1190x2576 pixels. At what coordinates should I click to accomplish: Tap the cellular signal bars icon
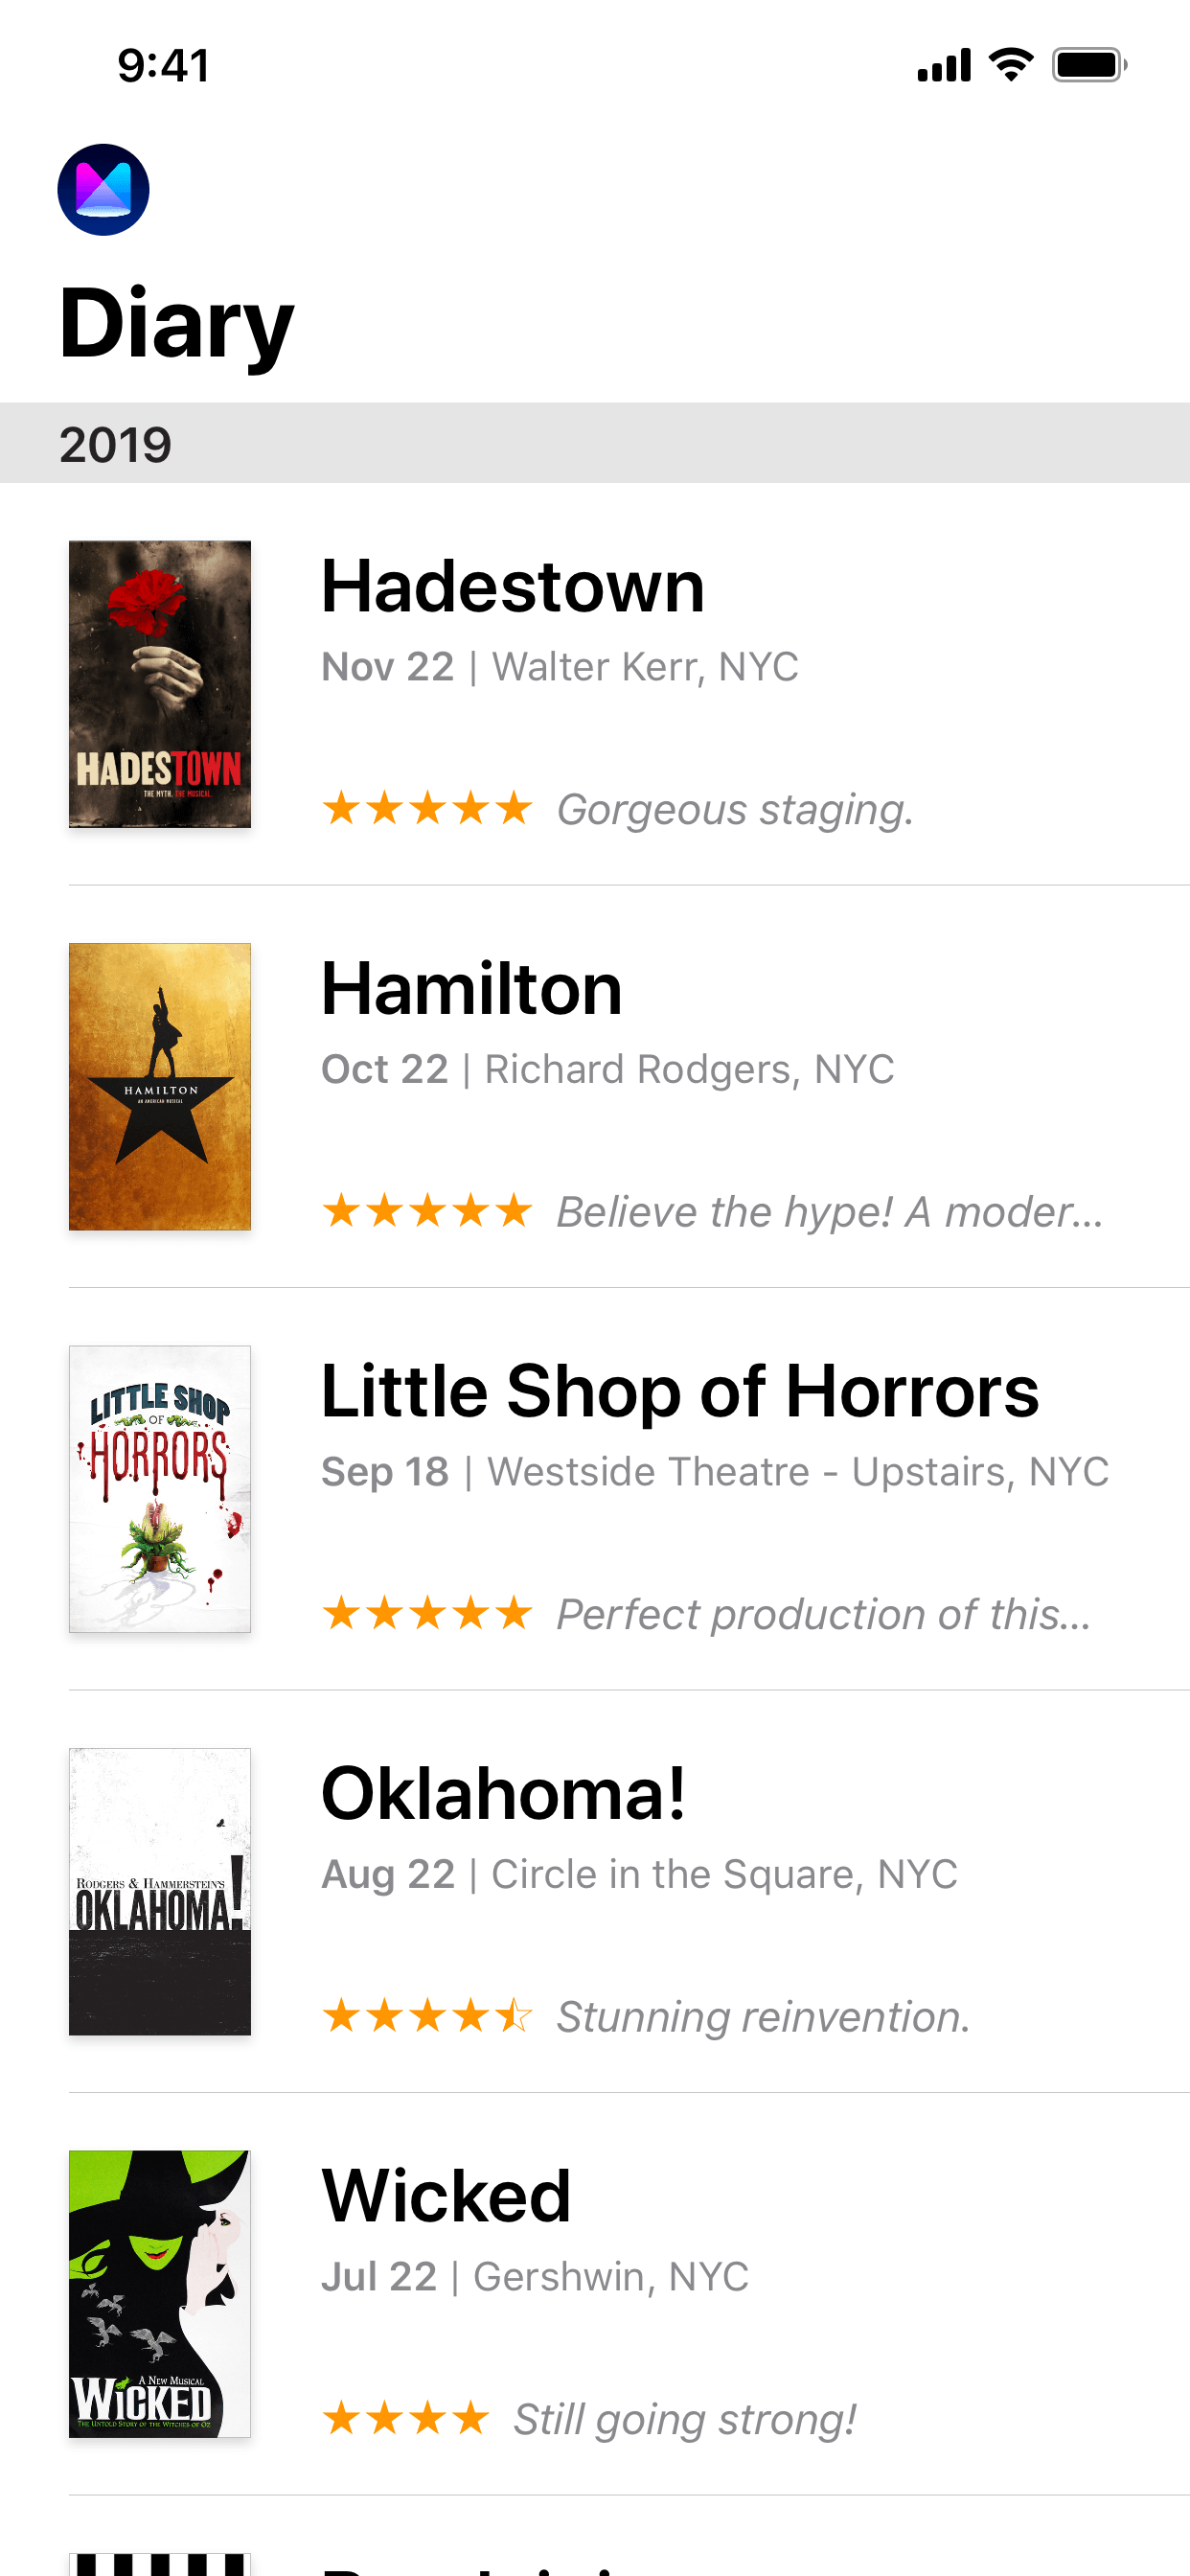[x=943, y=65]
